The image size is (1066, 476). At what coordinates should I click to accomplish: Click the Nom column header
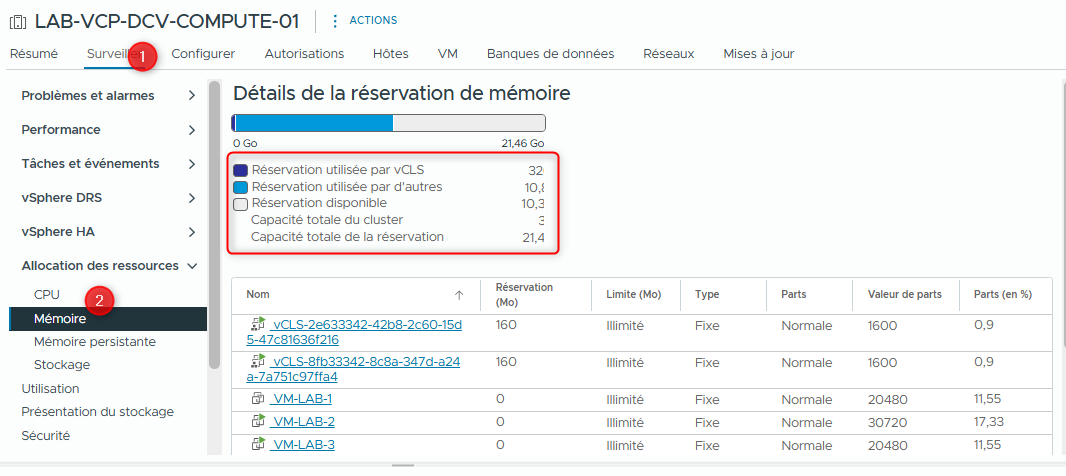(x=257, y=294)
